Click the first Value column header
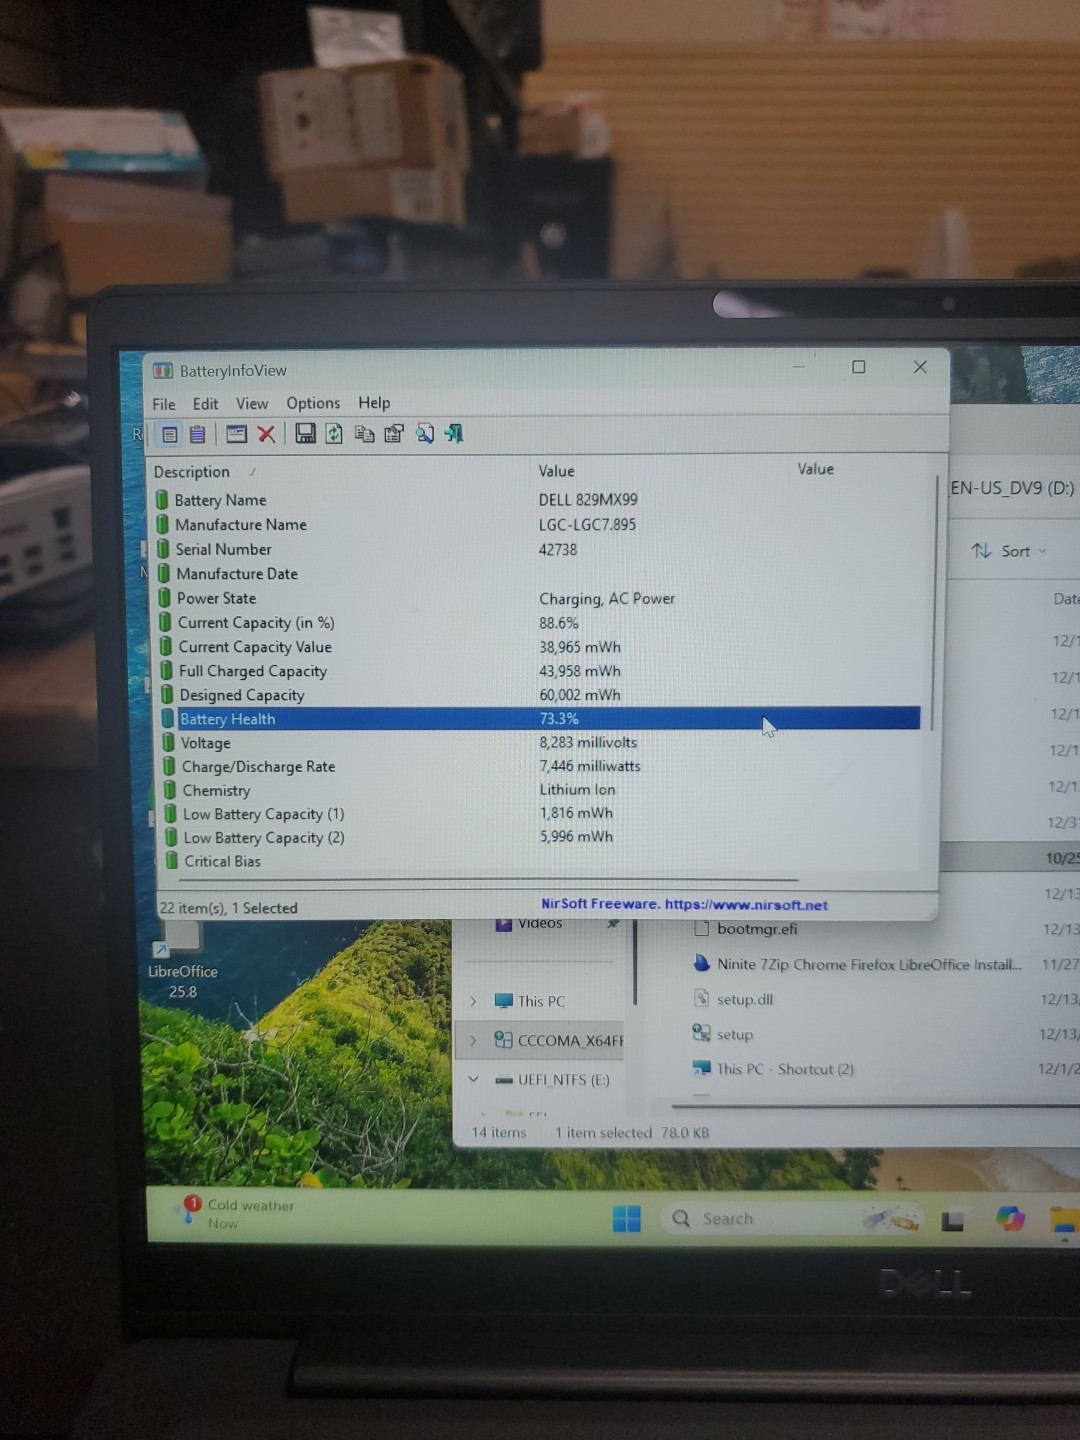 point(556,471)
